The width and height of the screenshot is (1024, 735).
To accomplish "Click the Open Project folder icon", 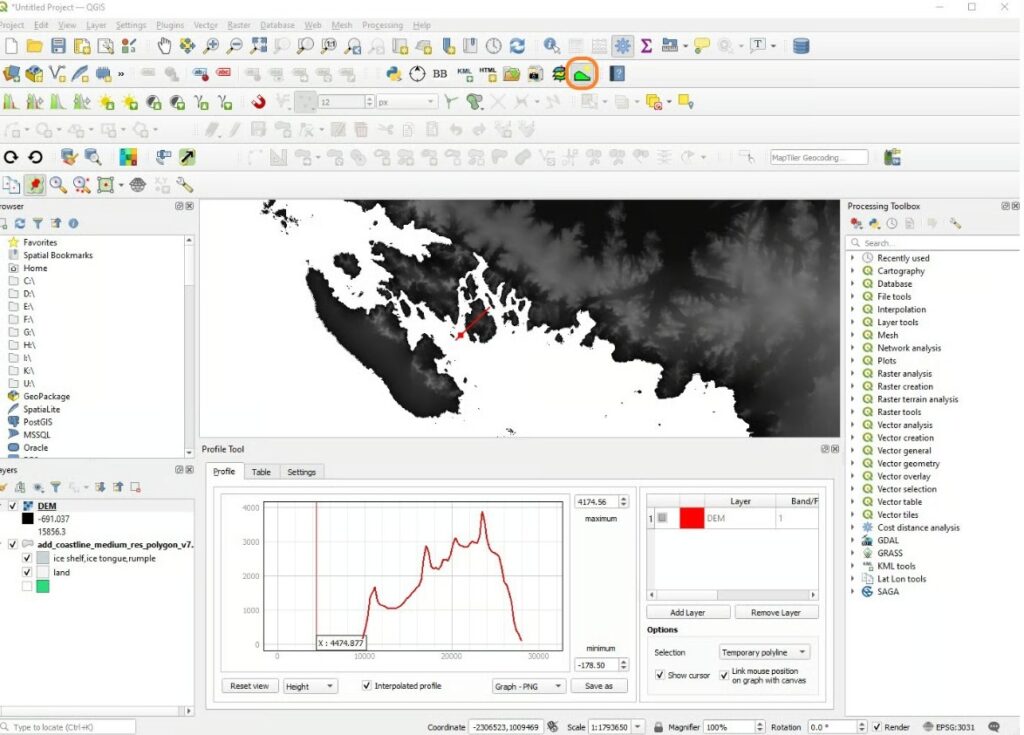I will tap(35, 46).
